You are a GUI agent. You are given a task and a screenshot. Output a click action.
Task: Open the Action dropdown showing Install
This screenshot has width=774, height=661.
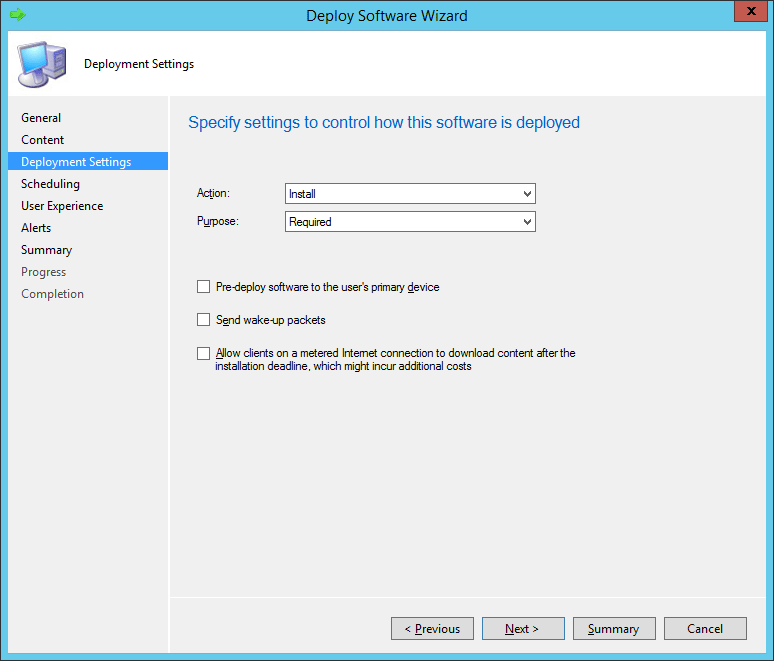point(410,194)
